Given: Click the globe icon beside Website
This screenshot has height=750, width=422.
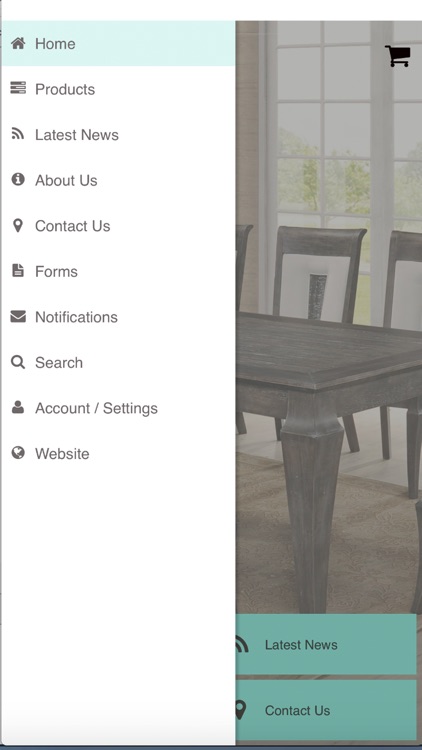Looking at the screenshot, I should 18,452.
